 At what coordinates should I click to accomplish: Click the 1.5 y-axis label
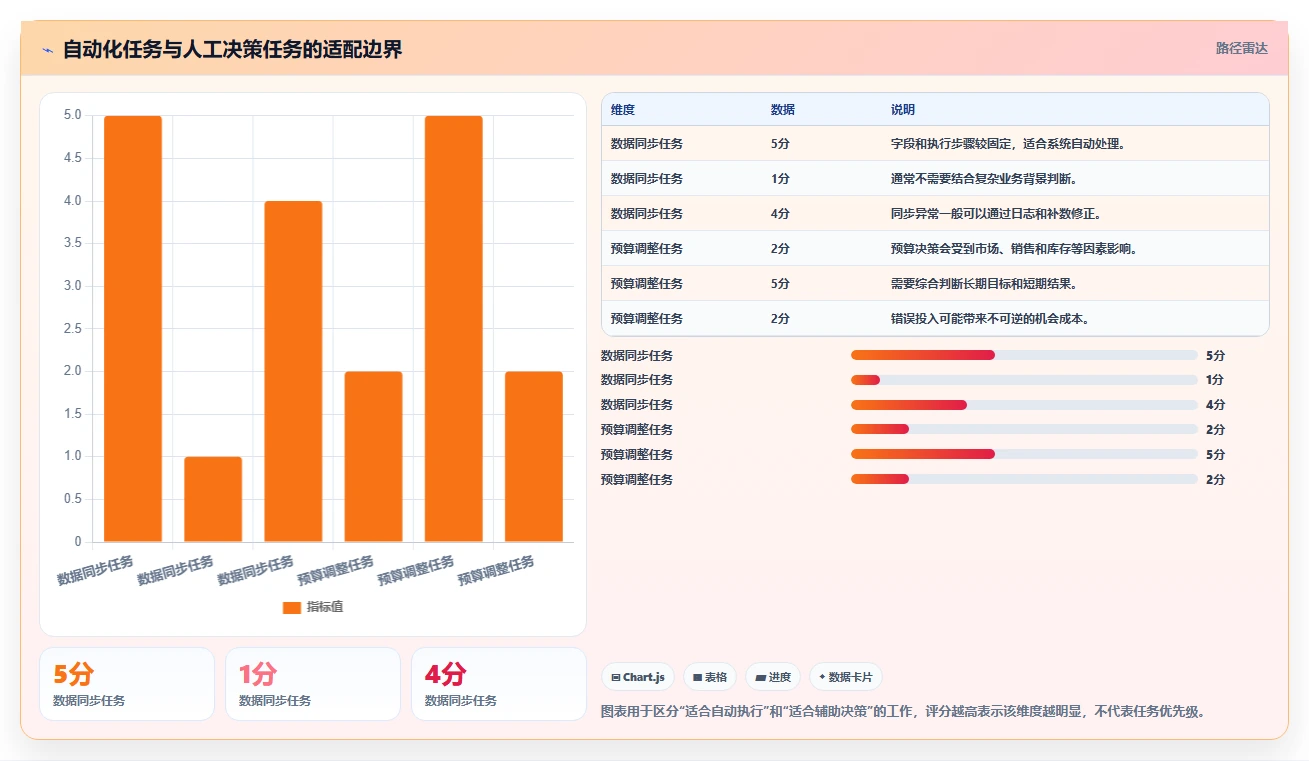[x=72, y=414]
